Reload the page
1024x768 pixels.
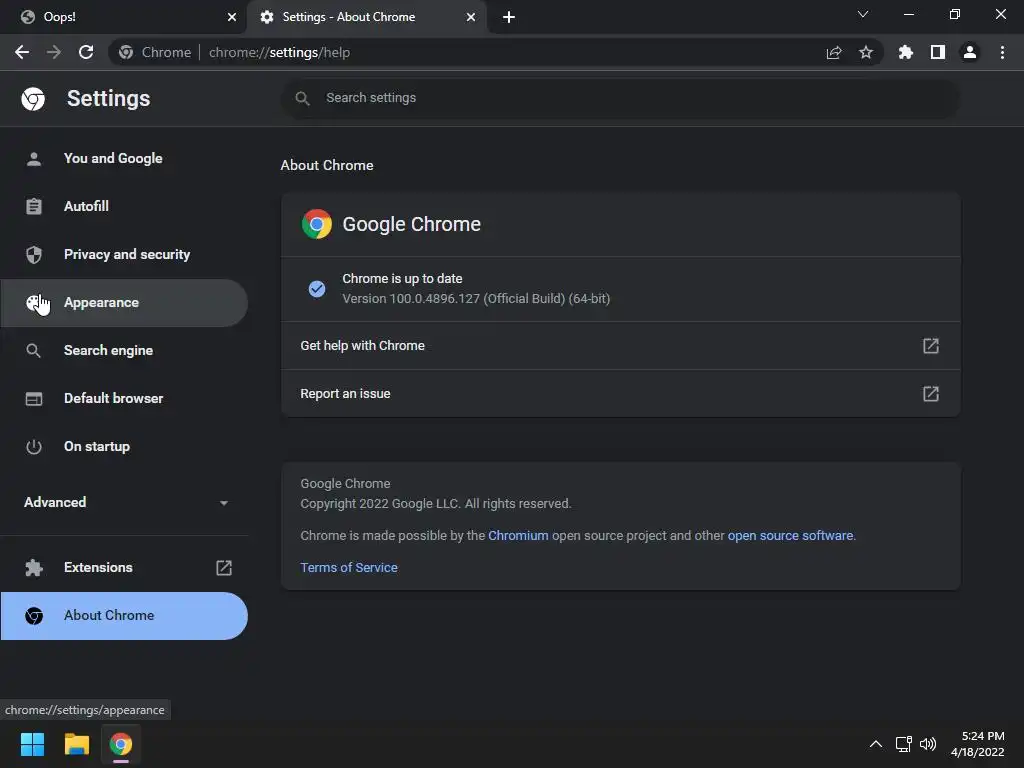point(86,52)
